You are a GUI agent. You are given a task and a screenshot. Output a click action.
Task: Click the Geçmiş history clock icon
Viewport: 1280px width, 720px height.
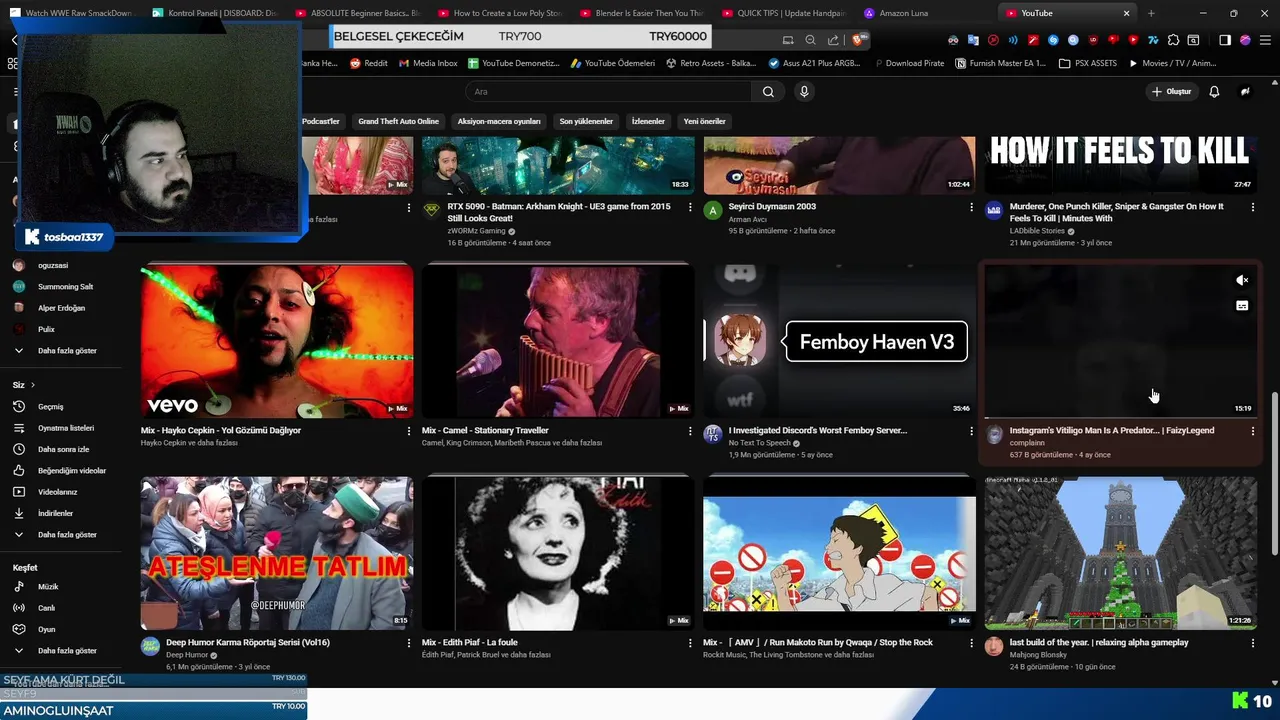[x=18, y=406]
